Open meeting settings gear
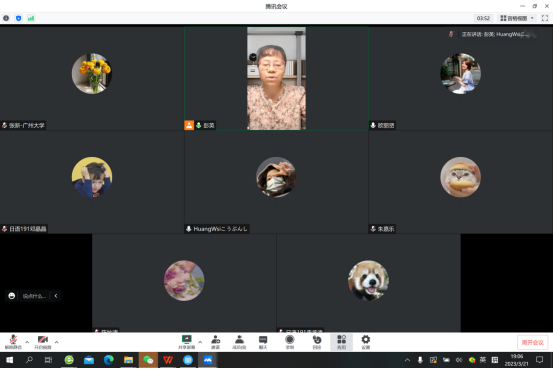This screenshot has height=369, width=553. pyautogui.click(x=366, y=341)
